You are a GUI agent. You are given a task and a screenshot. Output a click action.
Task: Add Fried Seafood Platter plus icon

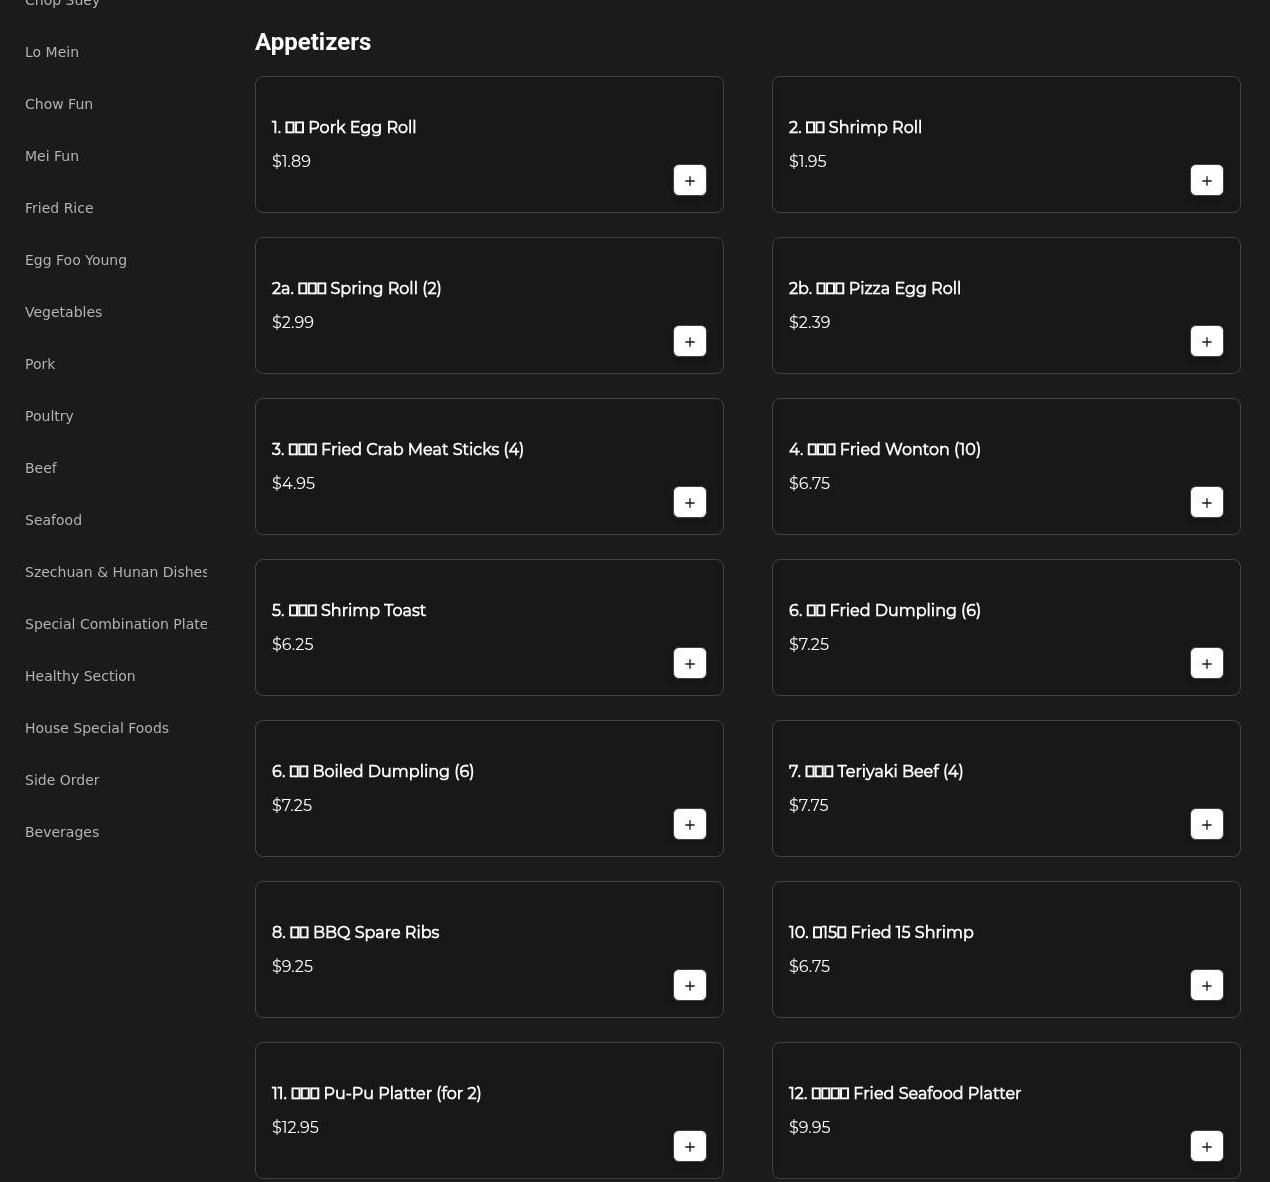[x=1207, y=1146]
